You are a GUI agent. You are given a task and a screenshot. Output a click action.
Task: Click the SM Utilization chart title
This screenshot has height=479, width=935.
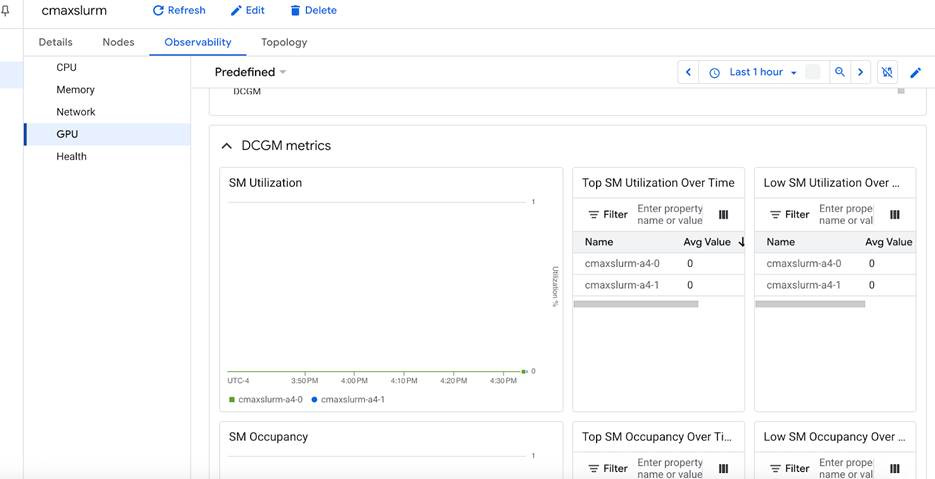(x=265, y=183)
